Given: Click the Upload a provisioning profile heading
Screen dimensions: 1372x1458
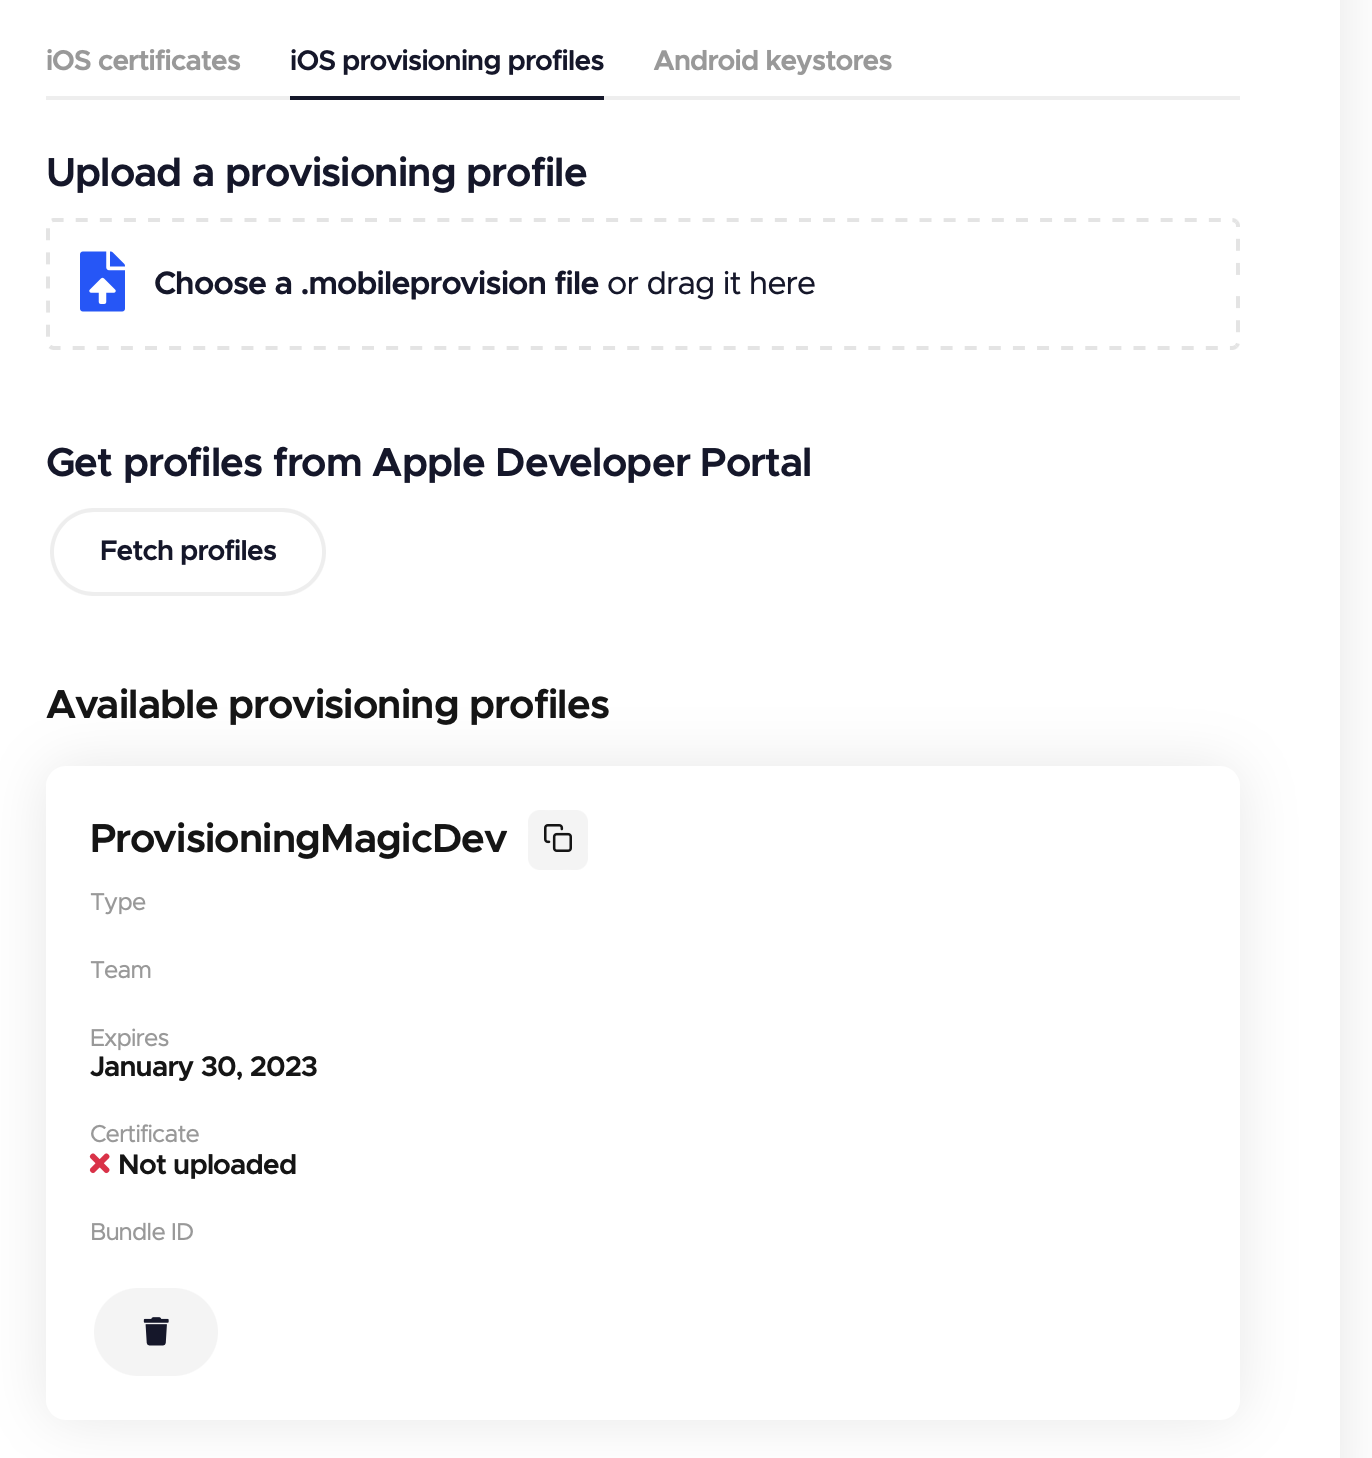Looking at the screenshot, I should point(317,174).
